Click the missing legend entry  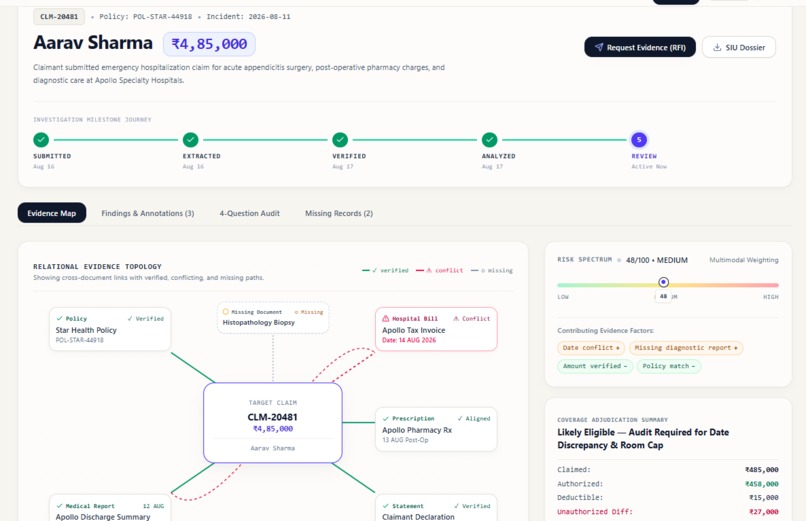pos(492,270)
